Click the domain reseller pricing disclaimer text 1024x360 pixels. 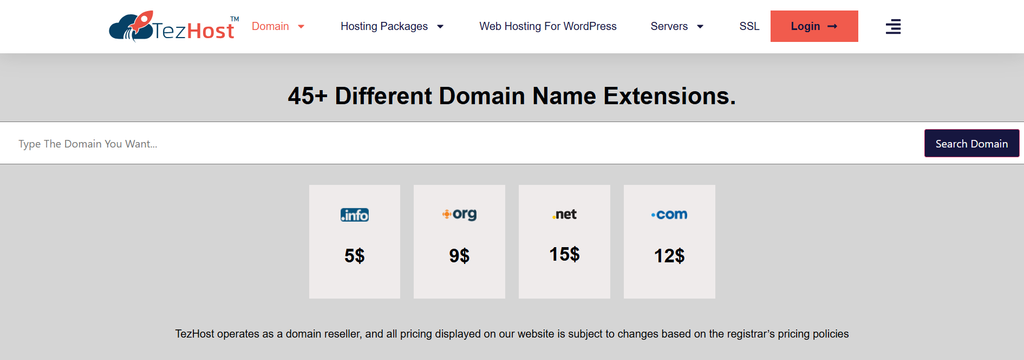512,334
